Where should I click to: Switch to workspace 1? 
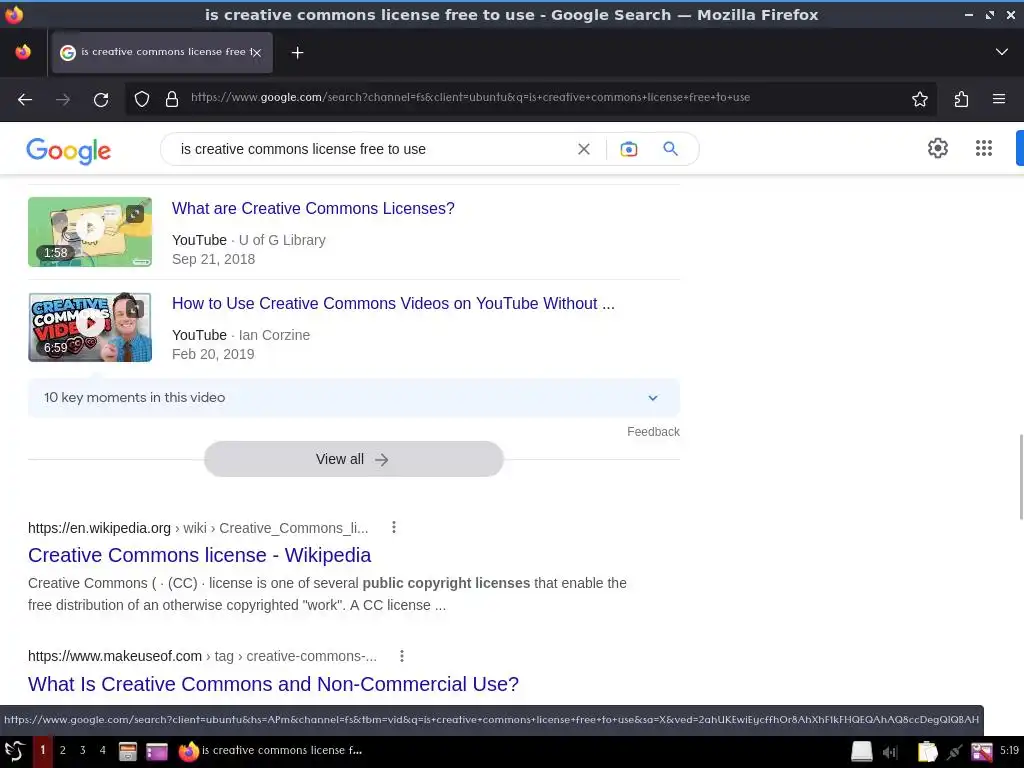[x=42, y=750]
